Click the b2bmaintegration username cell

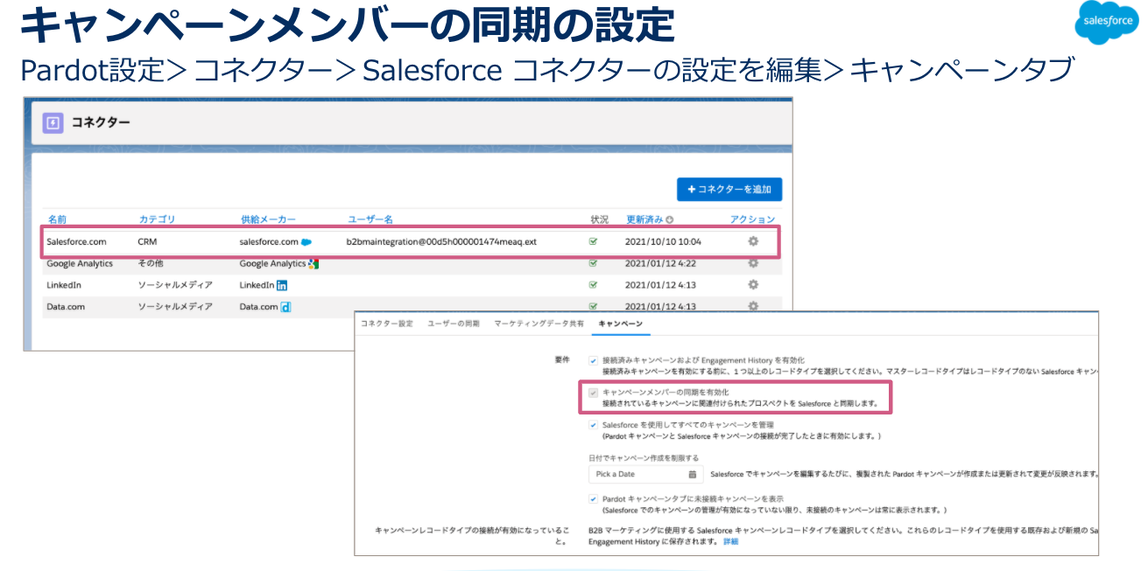pos(442,242)
